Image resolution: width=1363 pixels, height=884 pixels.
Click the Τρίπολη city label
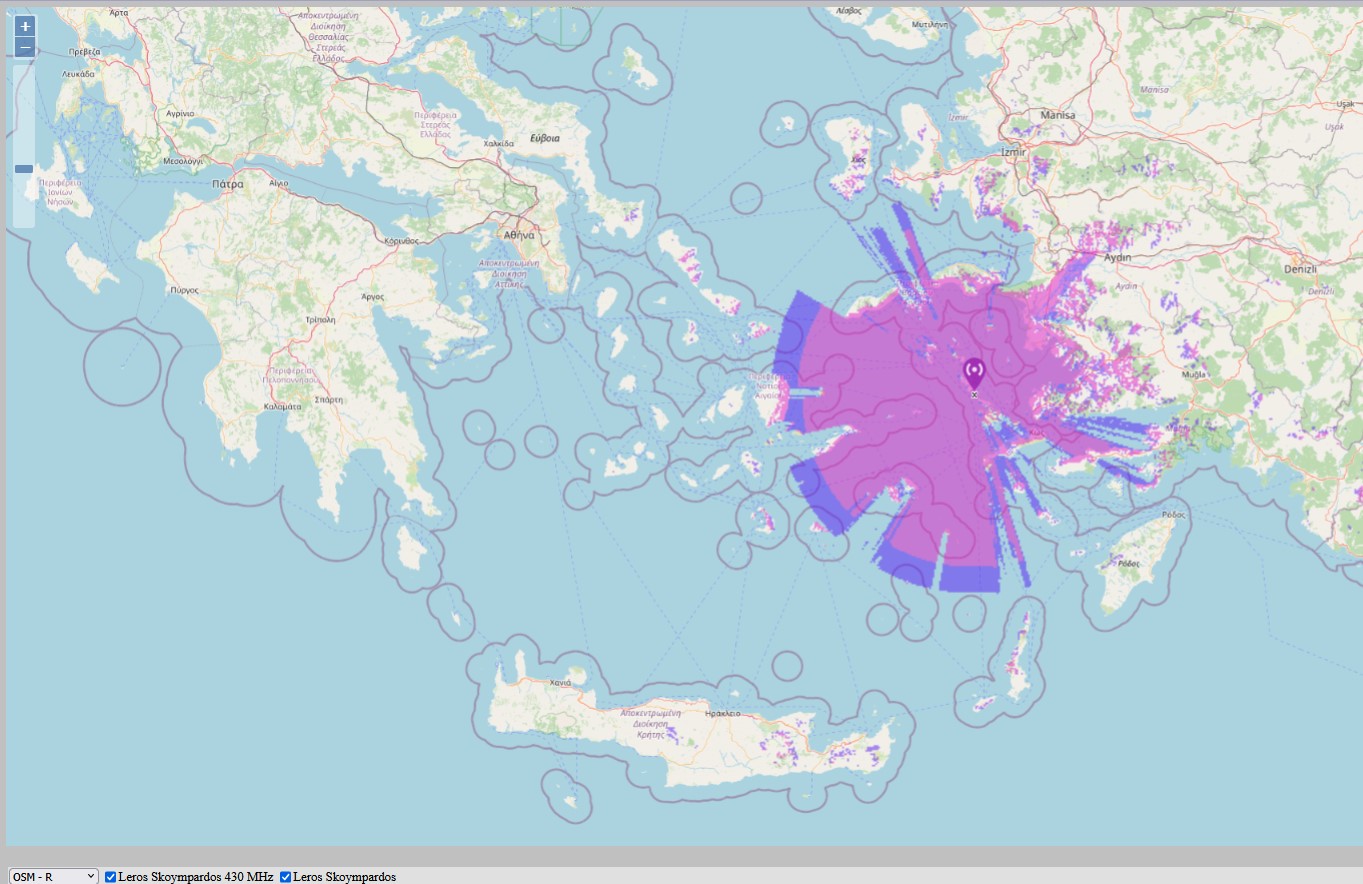coord(318,319)
